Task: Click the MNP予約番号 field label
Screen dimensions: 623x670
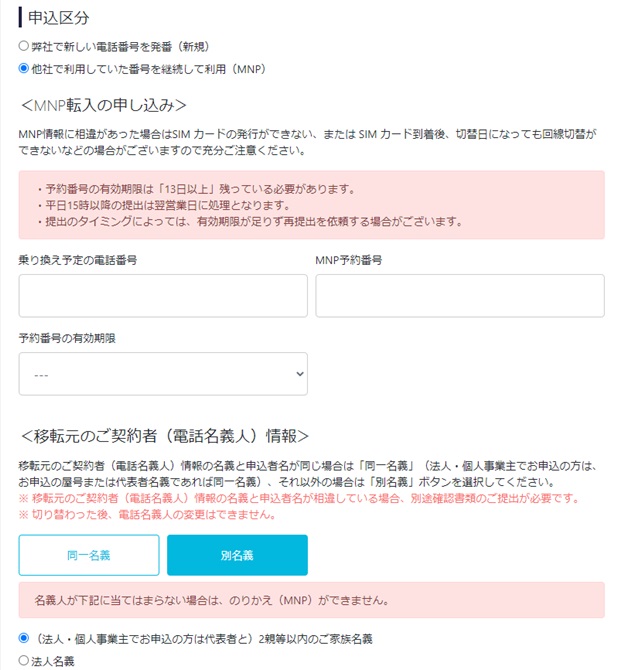Action: [349, 260]
